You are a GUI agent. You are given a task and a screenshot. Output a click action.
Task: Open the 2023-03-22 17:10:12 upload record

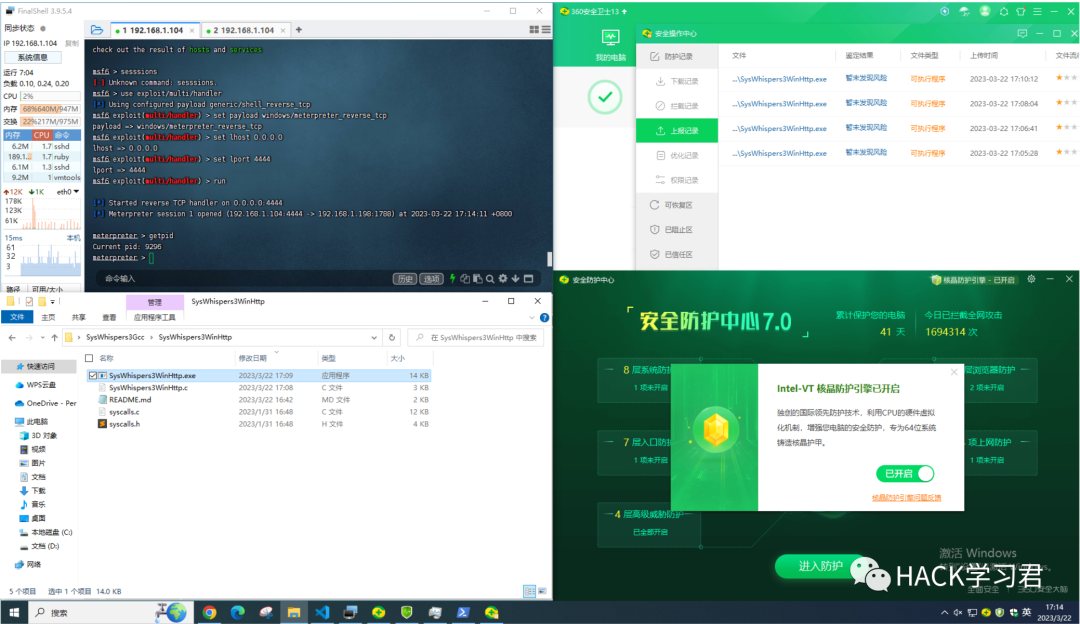click(899, 79)
